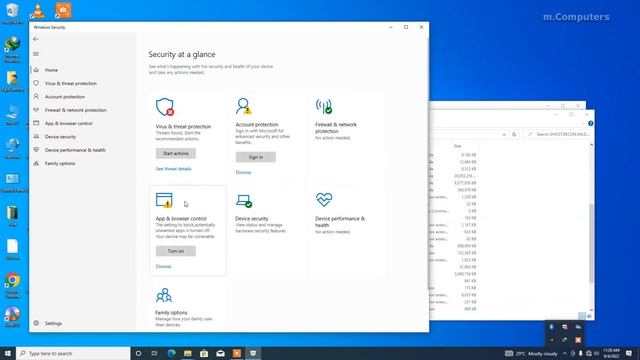Click the Sign in button
Screen dimensions: 640x360
coord(256,157)
